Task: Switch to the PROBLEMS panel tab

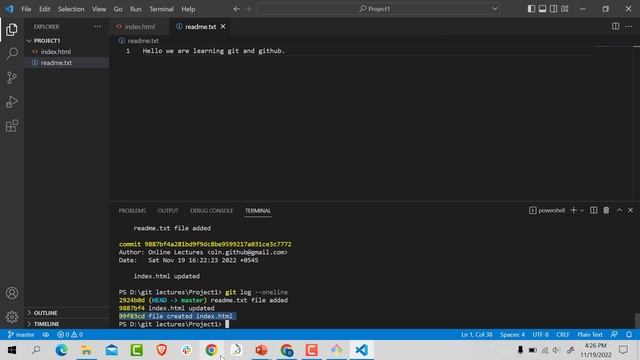Action: (132, 211)
